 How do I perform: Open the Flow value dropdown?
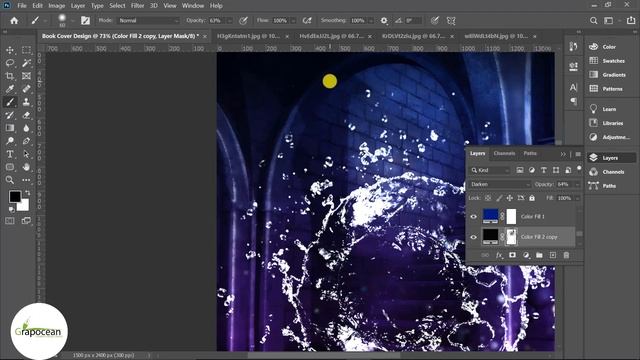click(x=293, y=20)
